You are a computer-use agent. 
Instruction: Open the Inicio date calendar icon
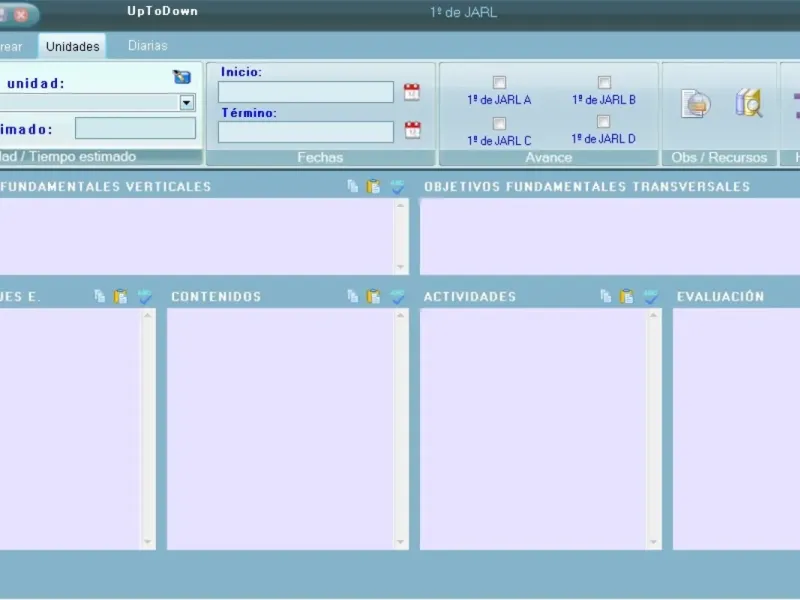coord(412,92)
